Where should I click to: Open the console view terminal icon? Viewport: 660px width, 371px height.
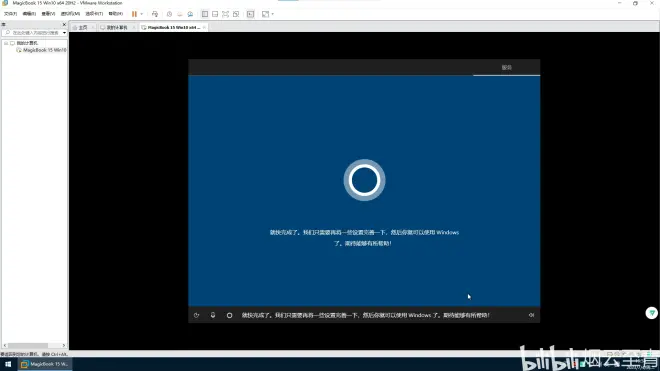coord(250,14)
